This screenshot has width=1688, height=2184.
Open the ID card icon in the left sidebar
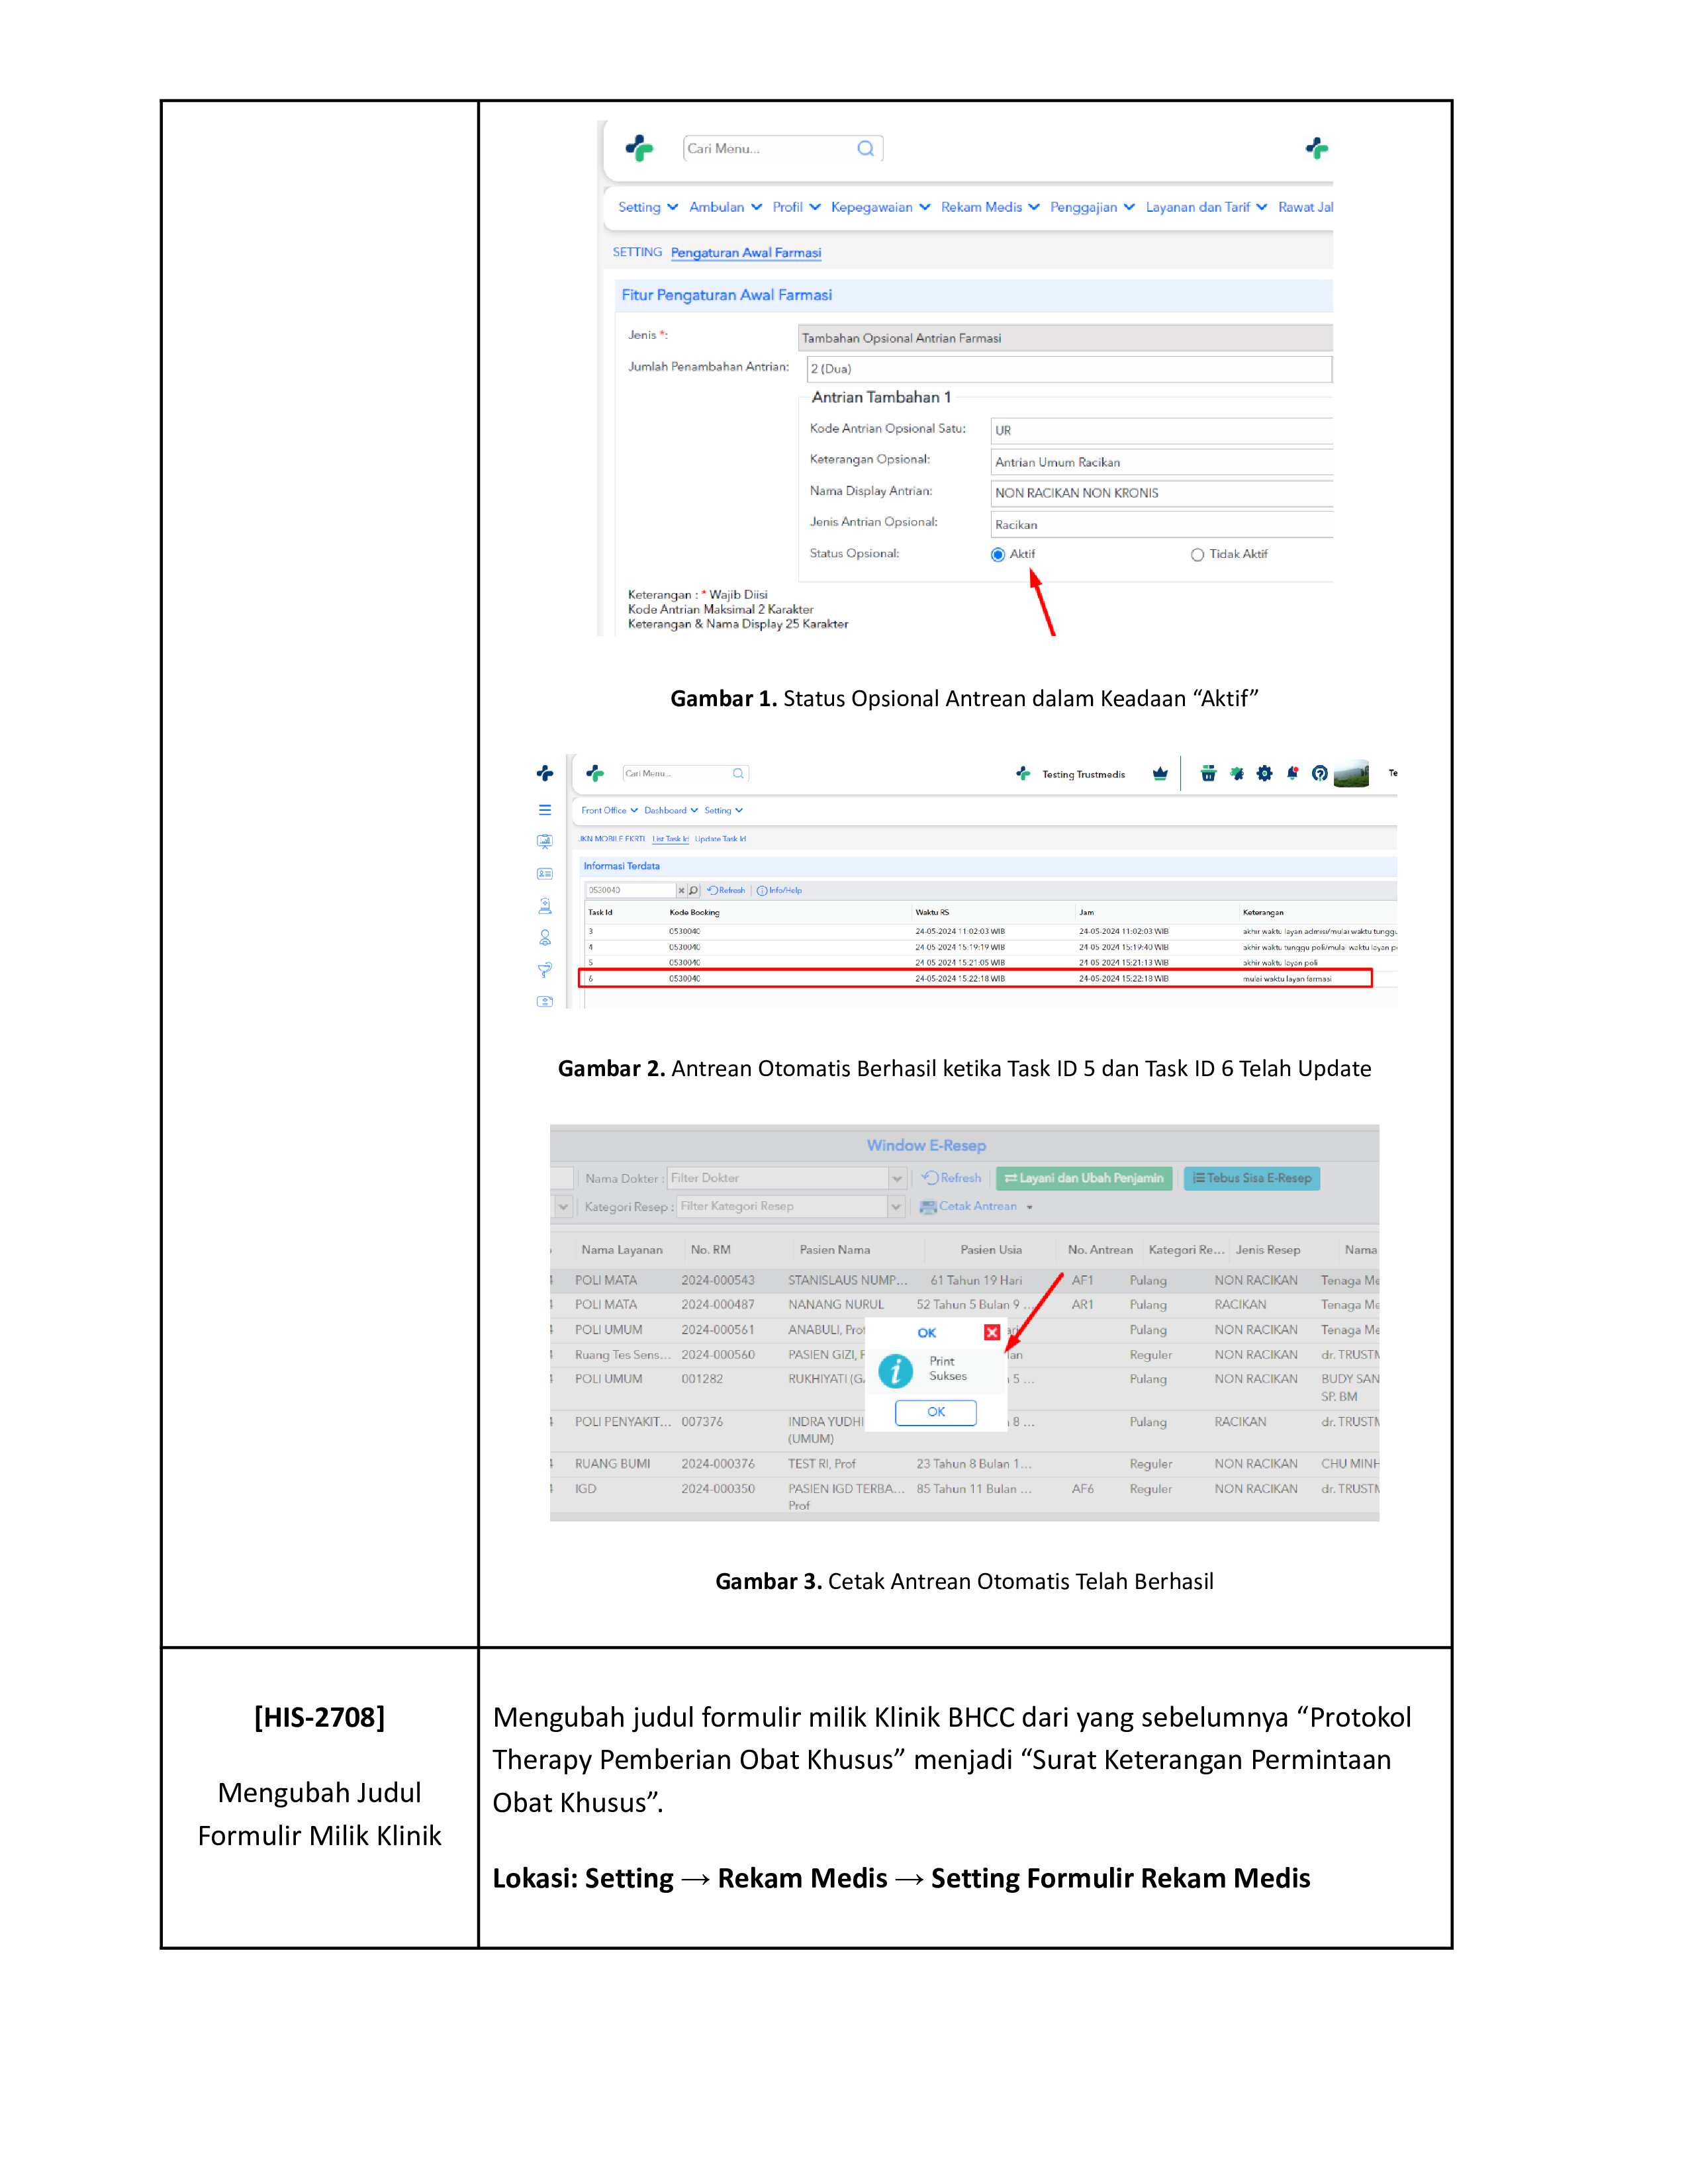coord(544,873)
